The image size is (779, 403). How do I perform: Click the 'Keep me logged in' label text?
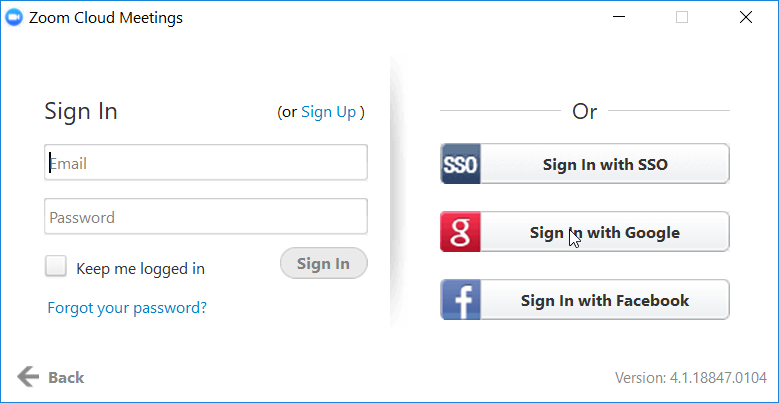tap(140, 268)
